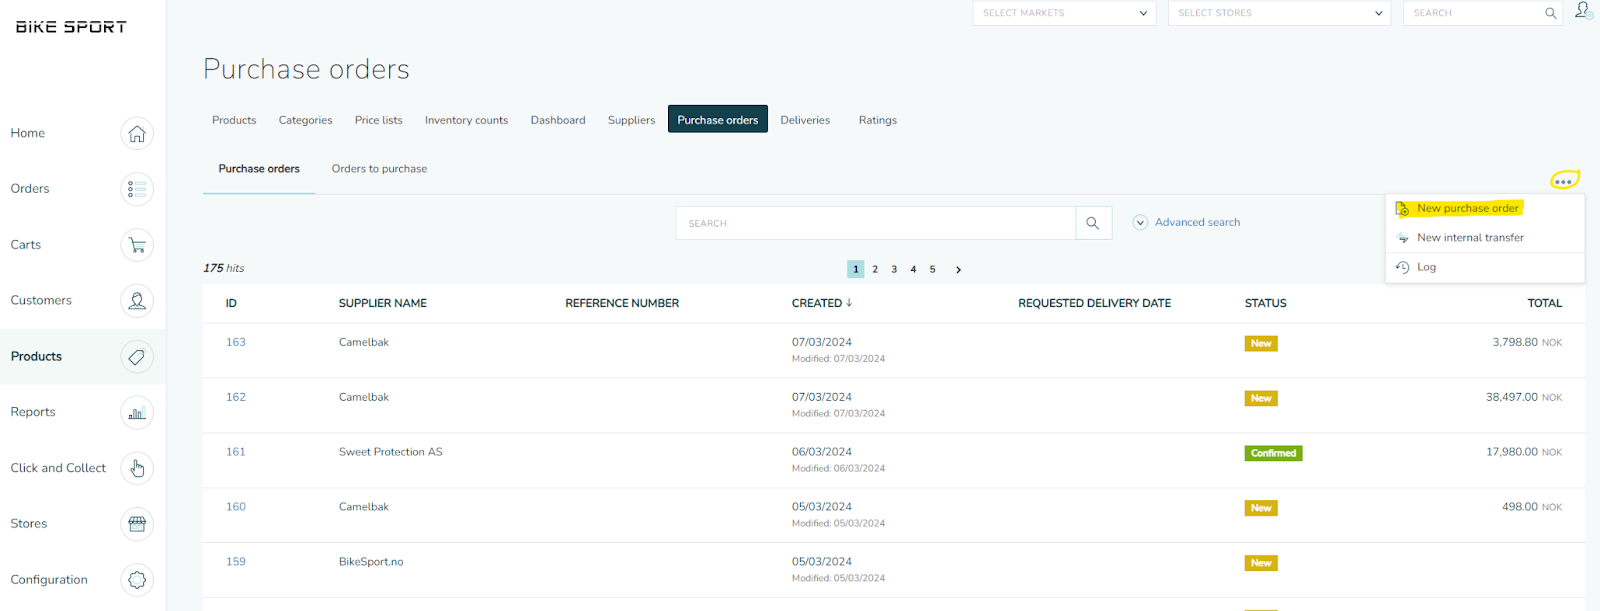The height and width of the screenshot is (611, 1600).
Task: Click the Configuration gear icon
Action: pos(137,580)
